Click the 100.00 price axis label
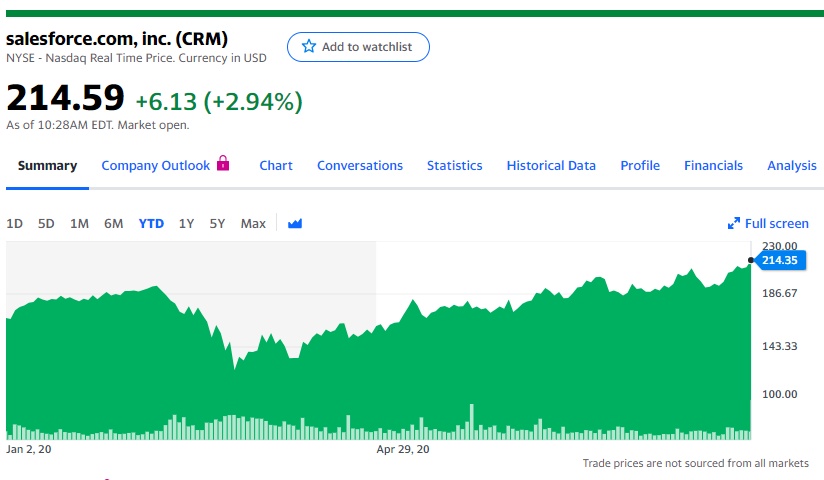824x480 pixels. coord(780,394)
